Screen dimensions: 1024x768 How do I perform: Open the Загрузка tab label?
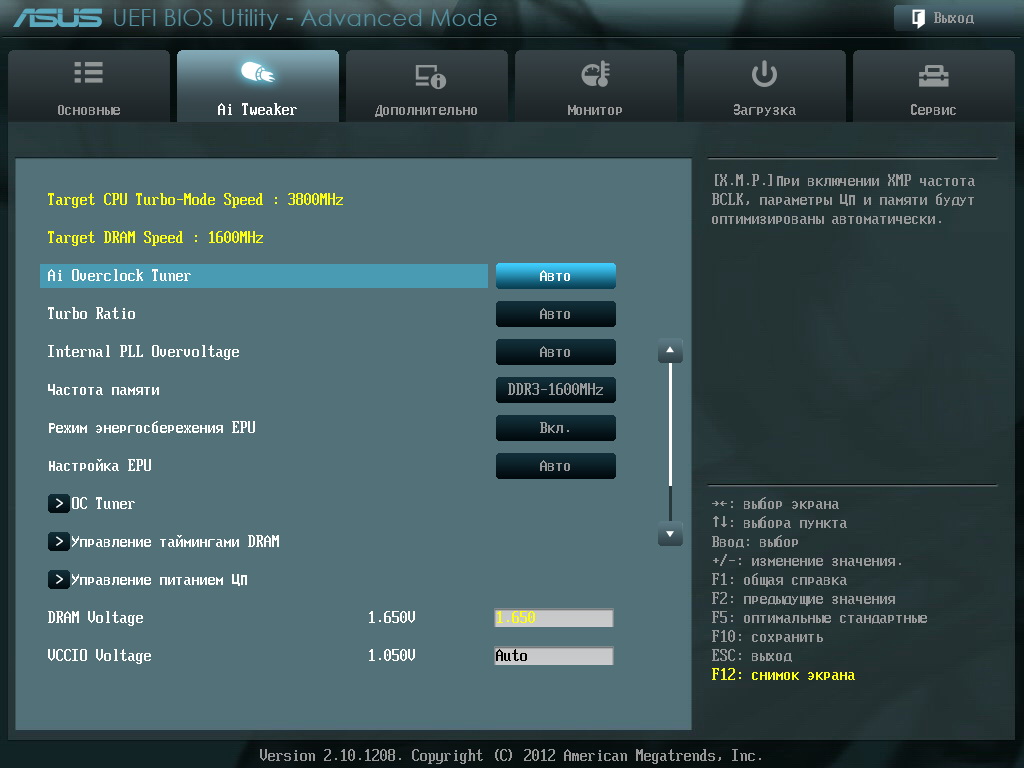pos(764,110)
